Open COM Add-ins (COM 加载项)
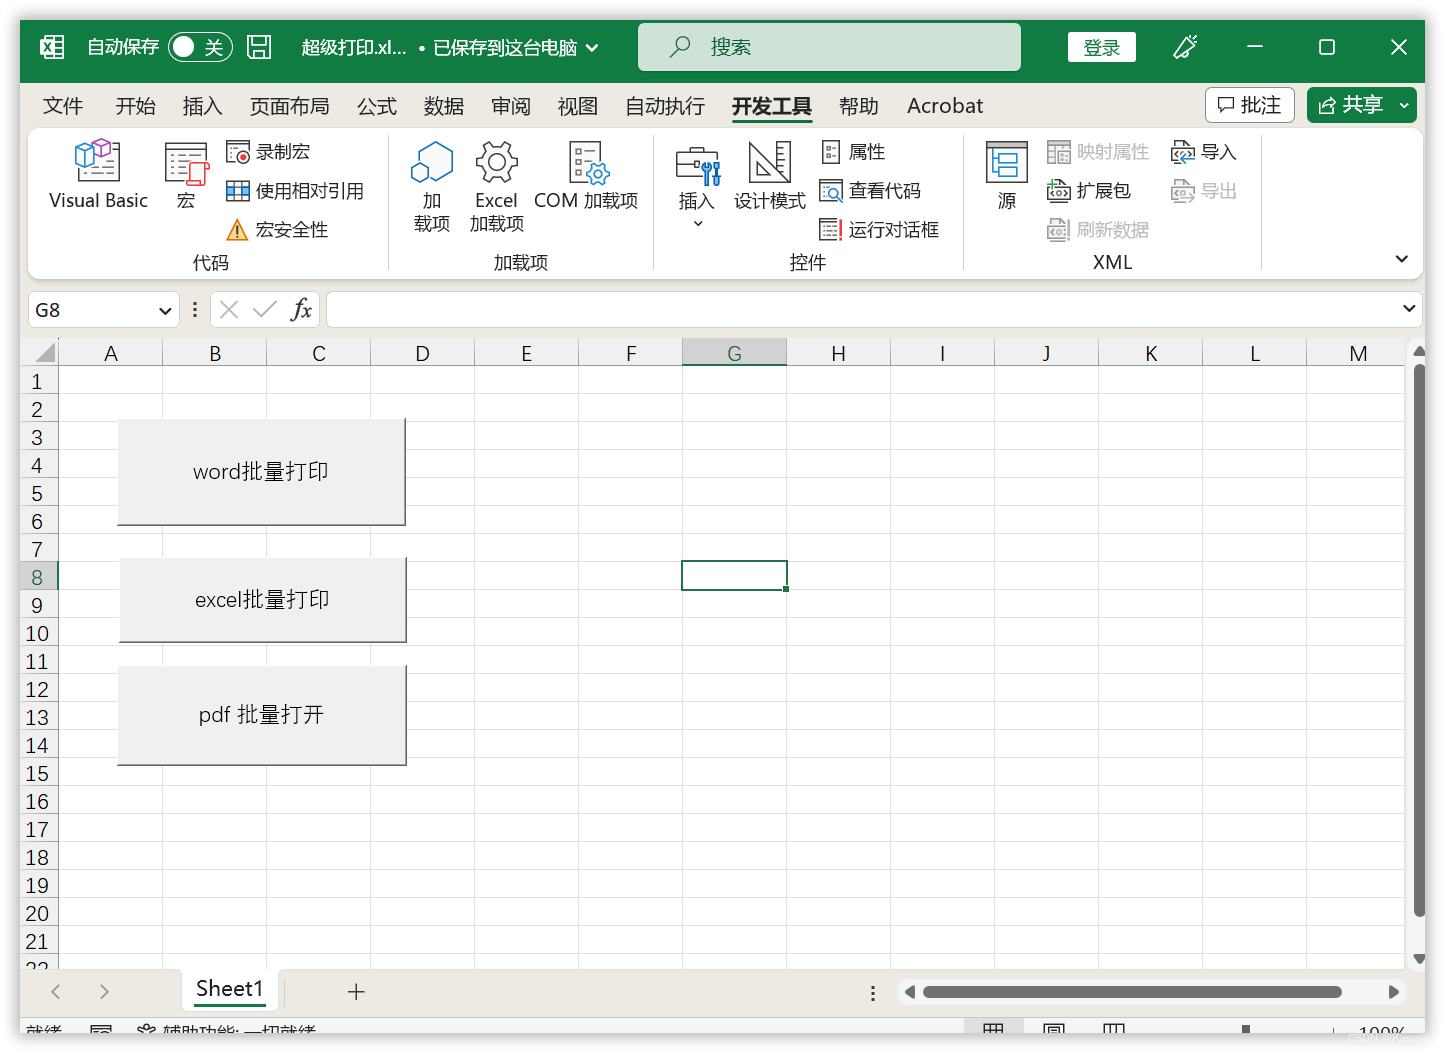Viewport: 1445px width, 1053px height. pyautogui.click(x=586, y=175)
